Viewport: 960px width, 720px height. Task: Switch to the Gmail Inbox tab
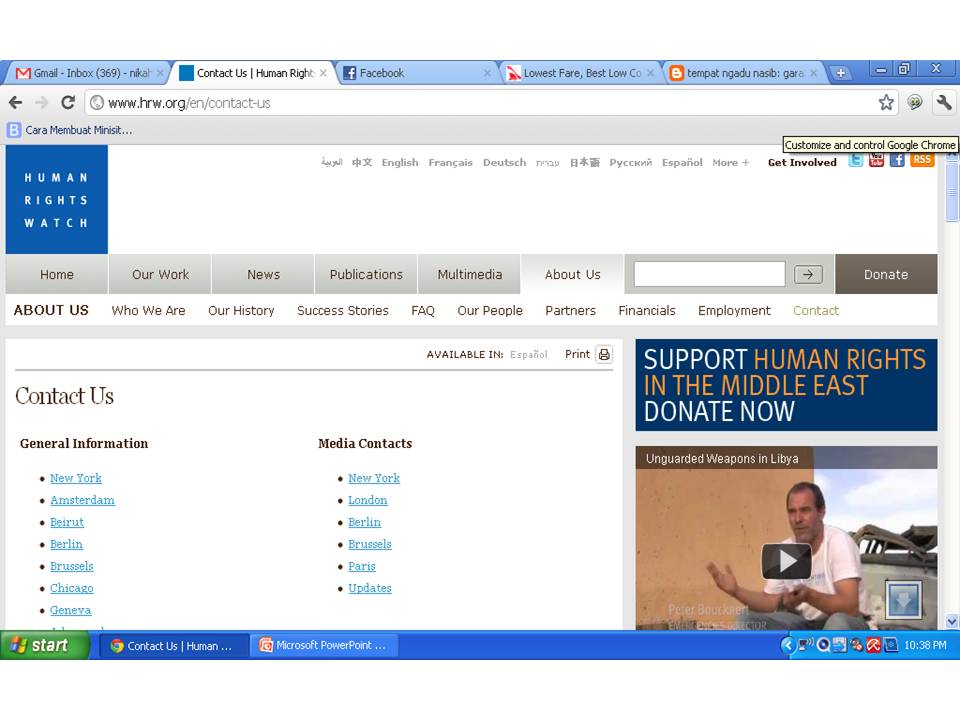click(x=86, y=73)
